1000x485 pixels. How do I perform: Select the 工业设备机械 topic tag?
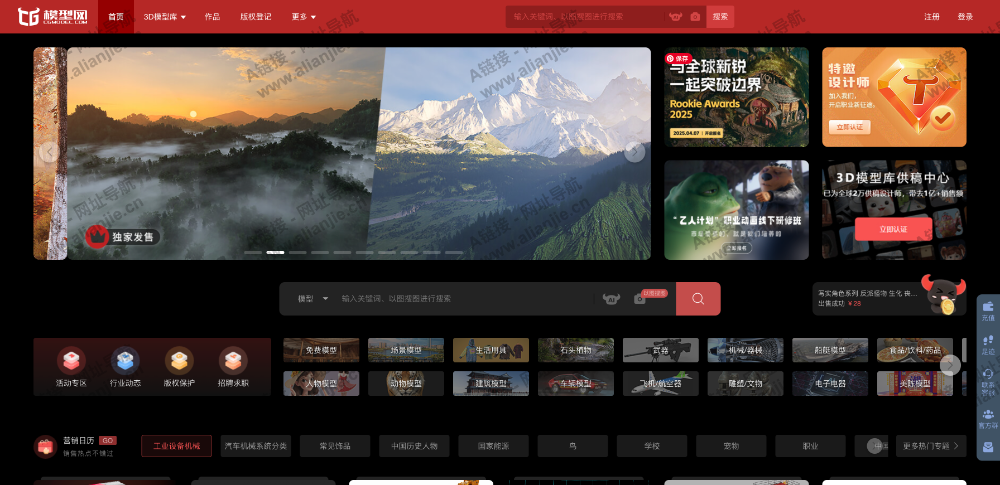[177, 446]
